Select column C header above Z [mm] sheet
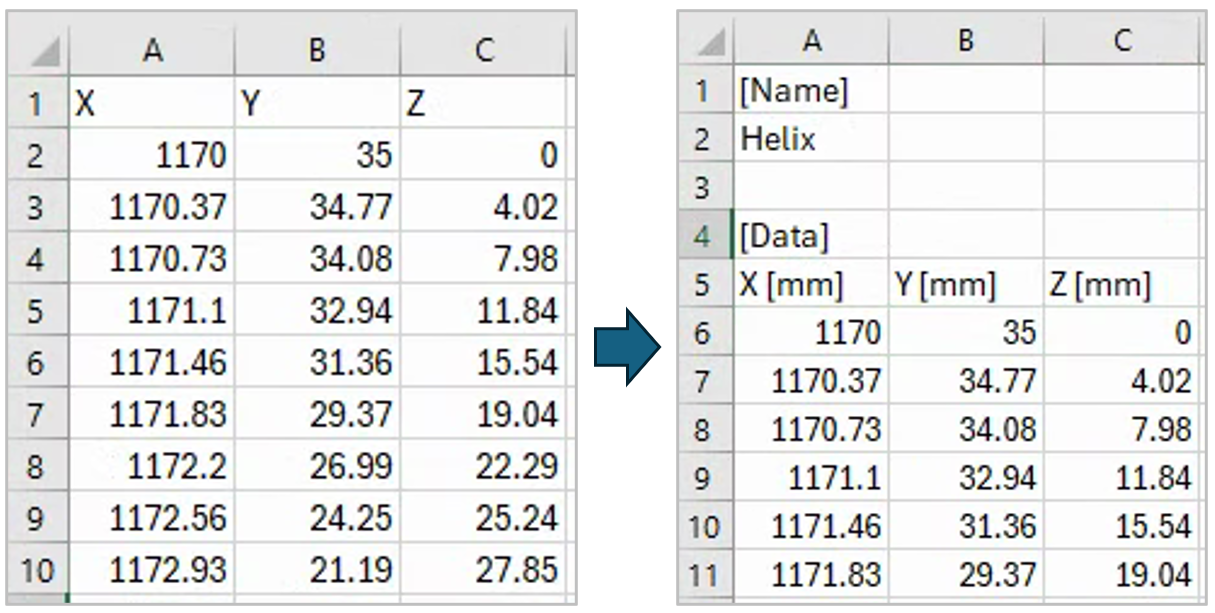Image resolution: width=1215 pixels, height=613 pixels. click(x=1121, y=41)
